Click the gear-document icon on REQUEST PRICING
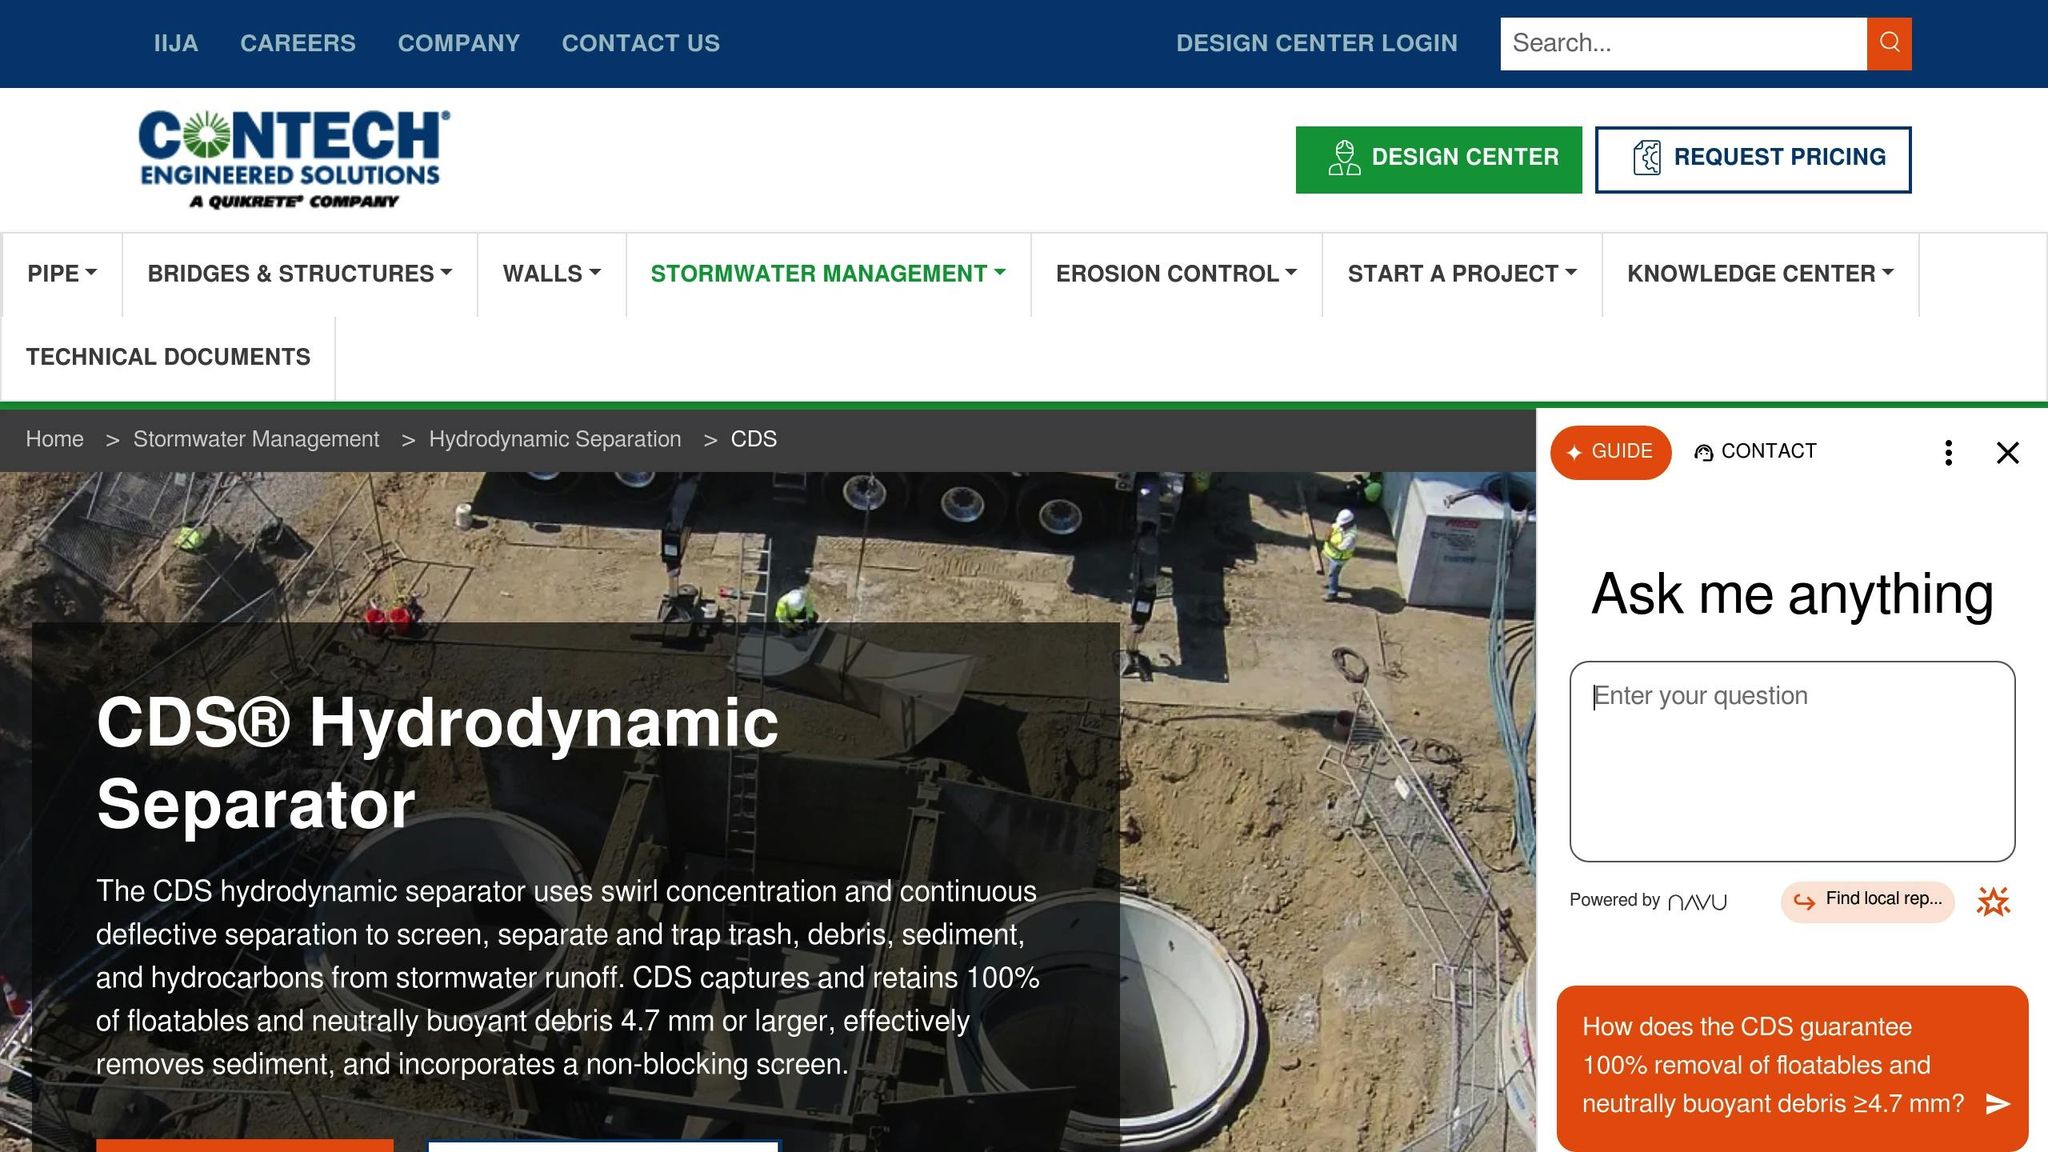This screenshot has width=2048, height=1152. [1650, 157]
